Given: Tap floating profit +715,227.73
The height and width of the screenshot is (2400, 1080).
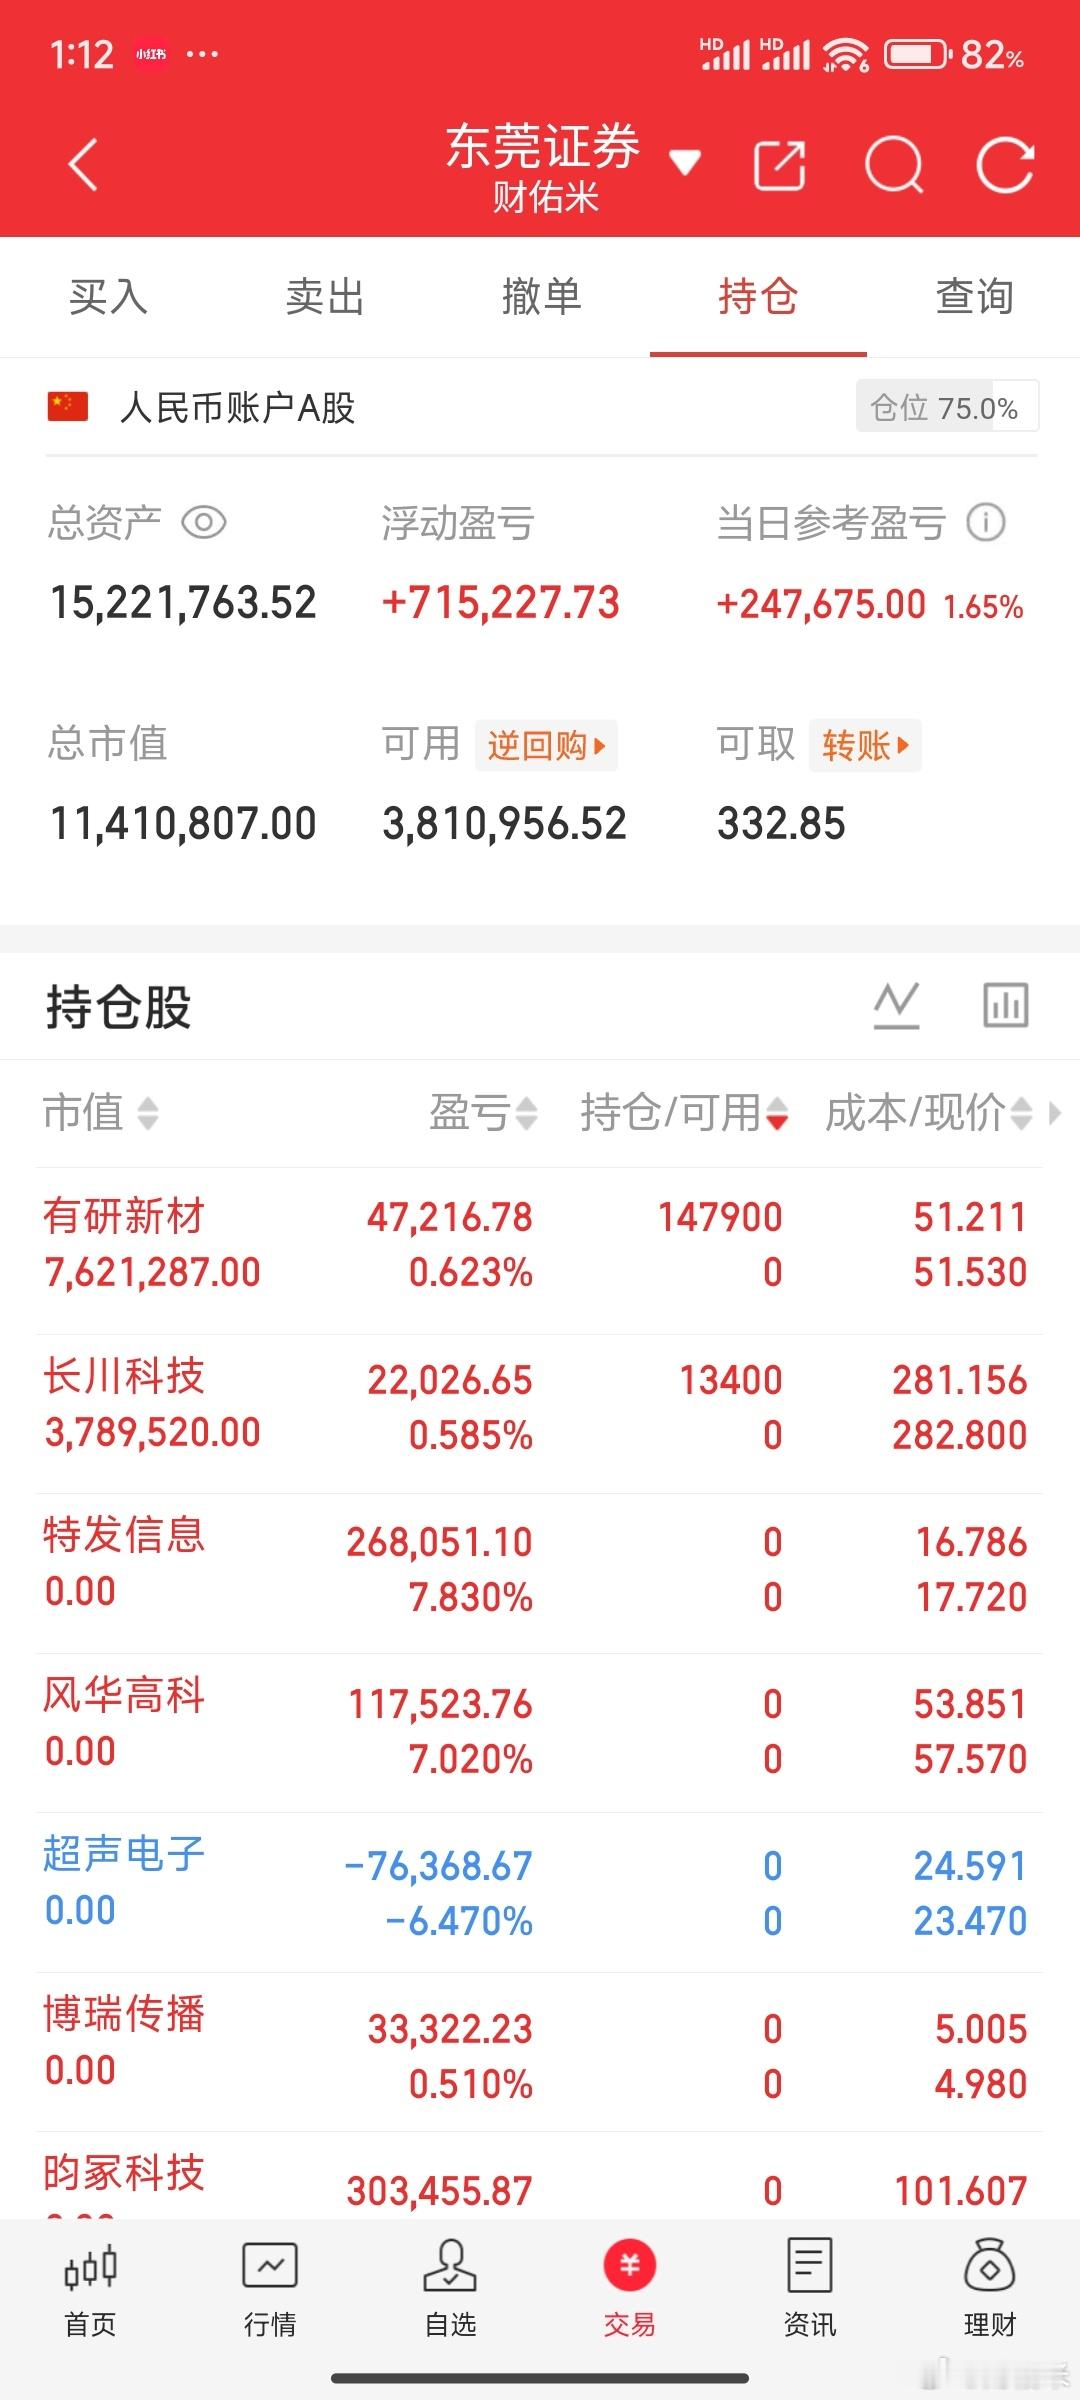Looking at the screenshot, I should 501,603.
